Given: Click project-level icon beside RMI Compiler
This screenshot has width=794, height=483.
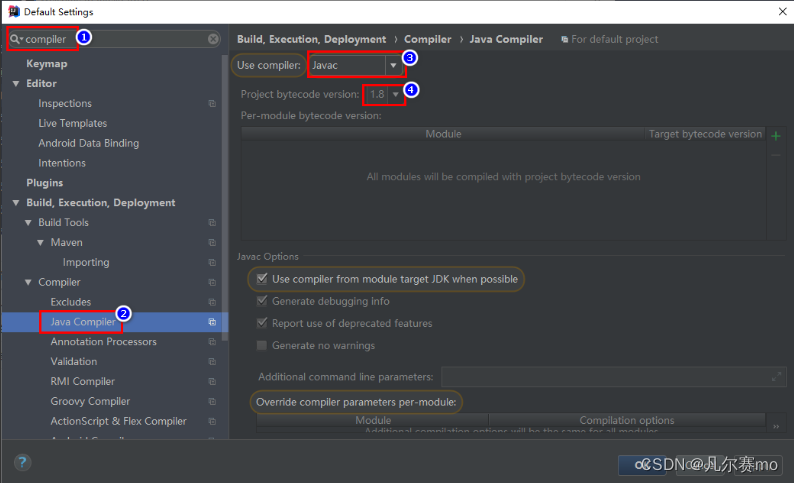Looking at the screenshot, I should pos(212,381).
